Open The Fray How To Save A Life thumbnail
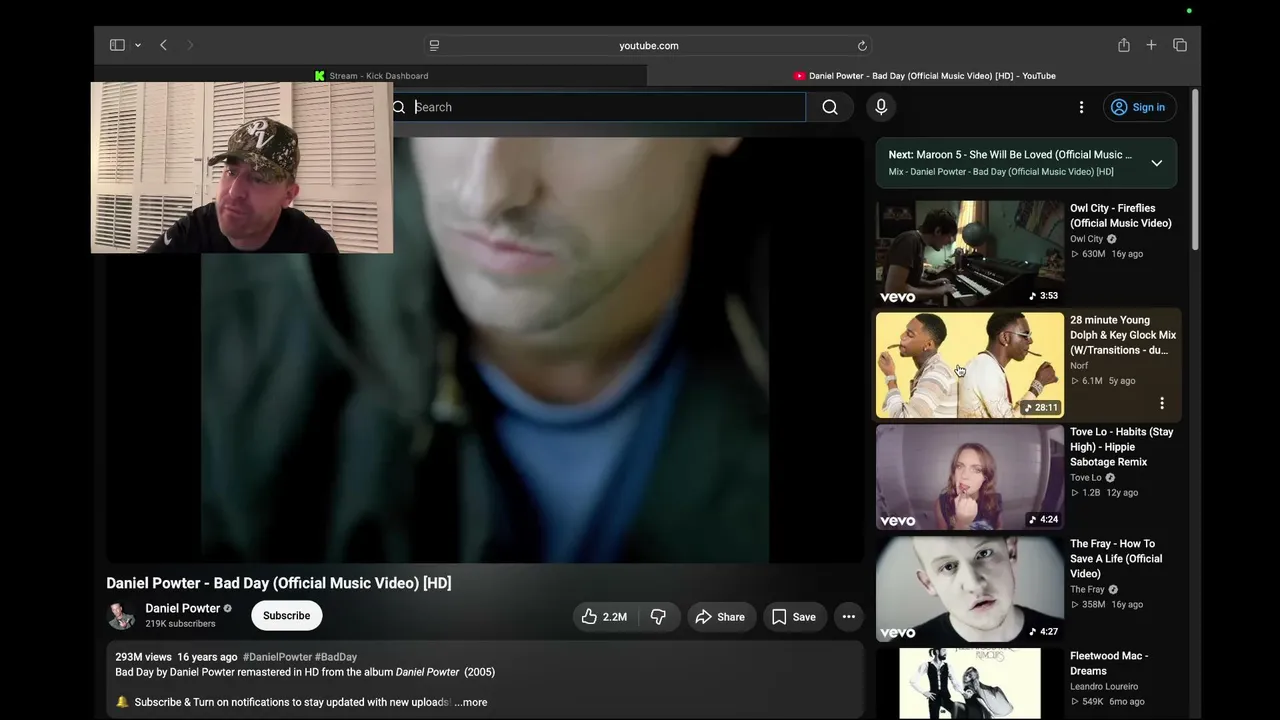The image size is (1280, 720). [970, 589]
